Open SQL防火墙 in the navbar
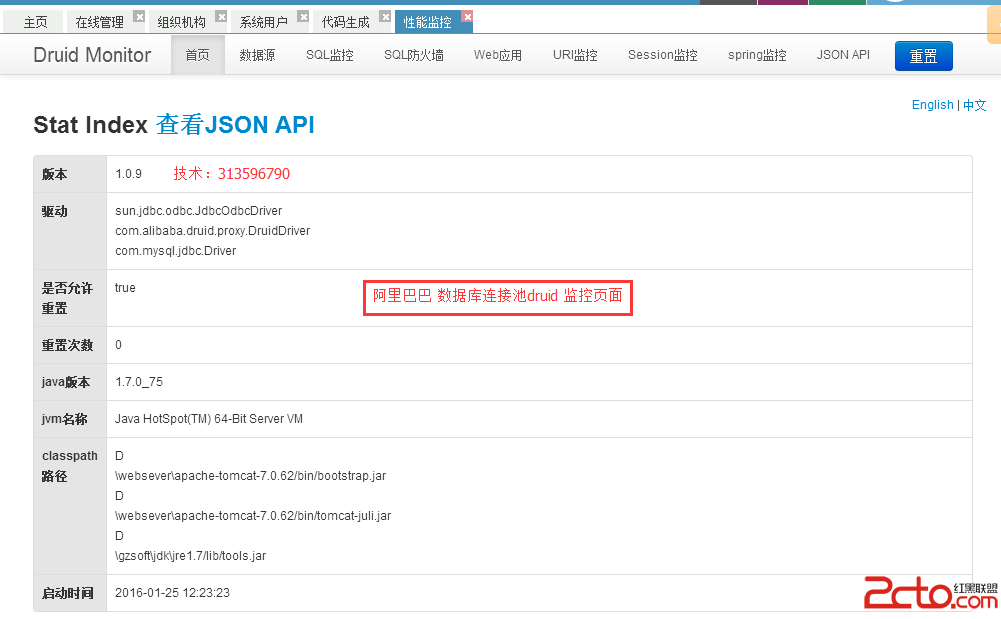 point(414,55)
